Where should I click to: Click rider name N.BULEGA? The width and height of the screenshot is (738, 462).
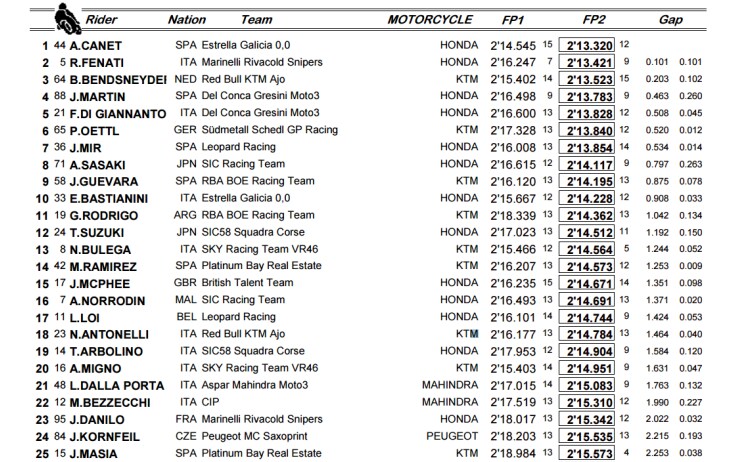[100, 250]
